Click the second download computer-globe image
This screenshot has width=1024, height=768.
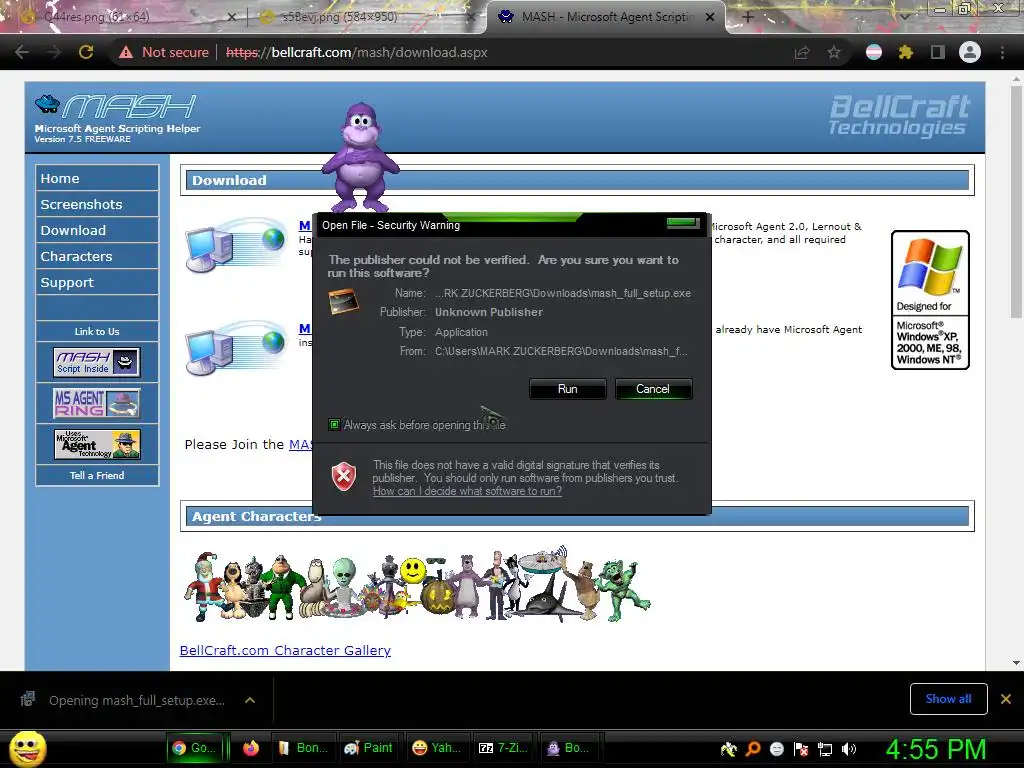tap(236, 348)
